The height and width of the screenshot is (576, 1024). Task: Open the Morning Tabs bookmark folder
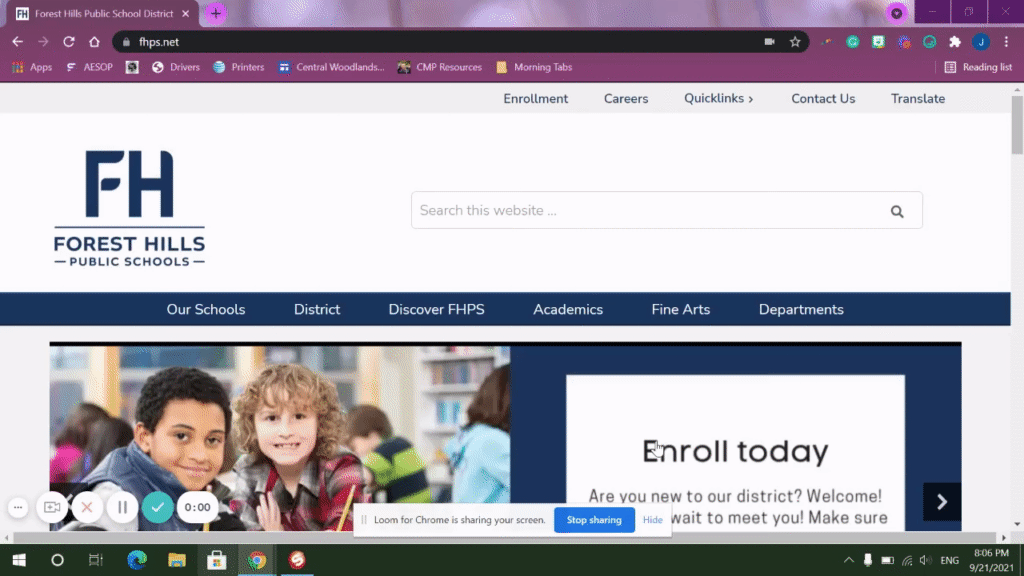534,67
